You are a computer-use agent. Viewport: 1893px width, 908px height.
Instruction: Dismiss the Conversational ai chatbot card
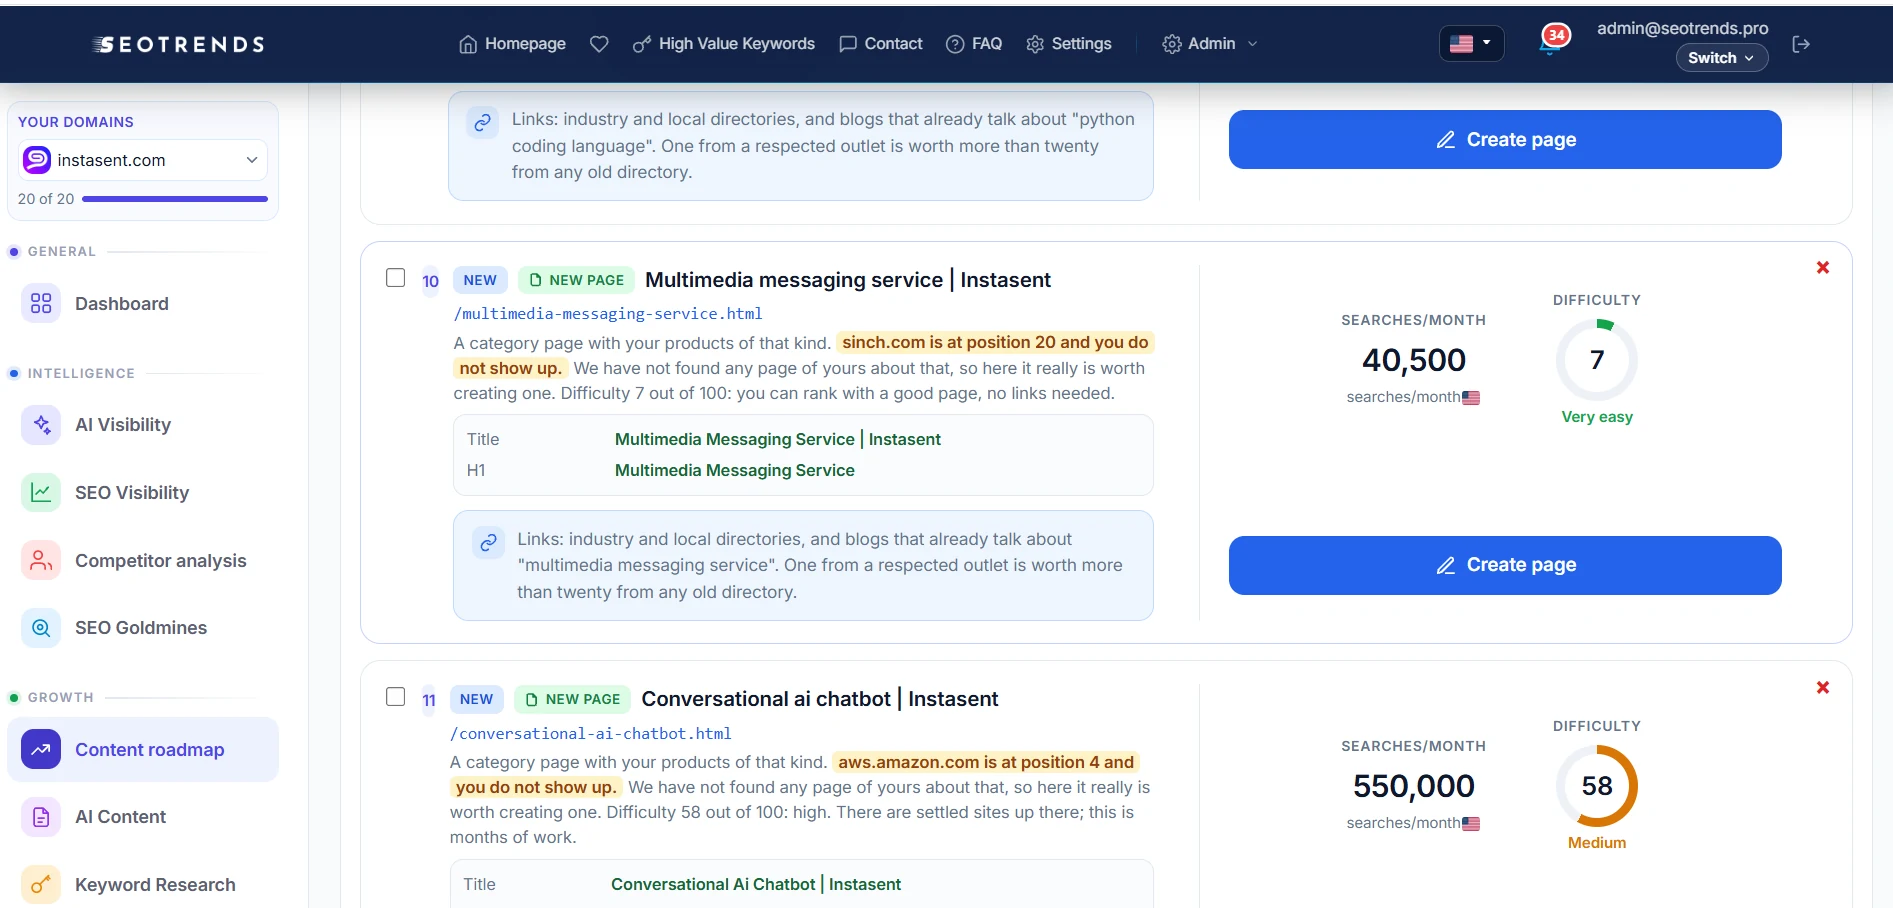1823,687
